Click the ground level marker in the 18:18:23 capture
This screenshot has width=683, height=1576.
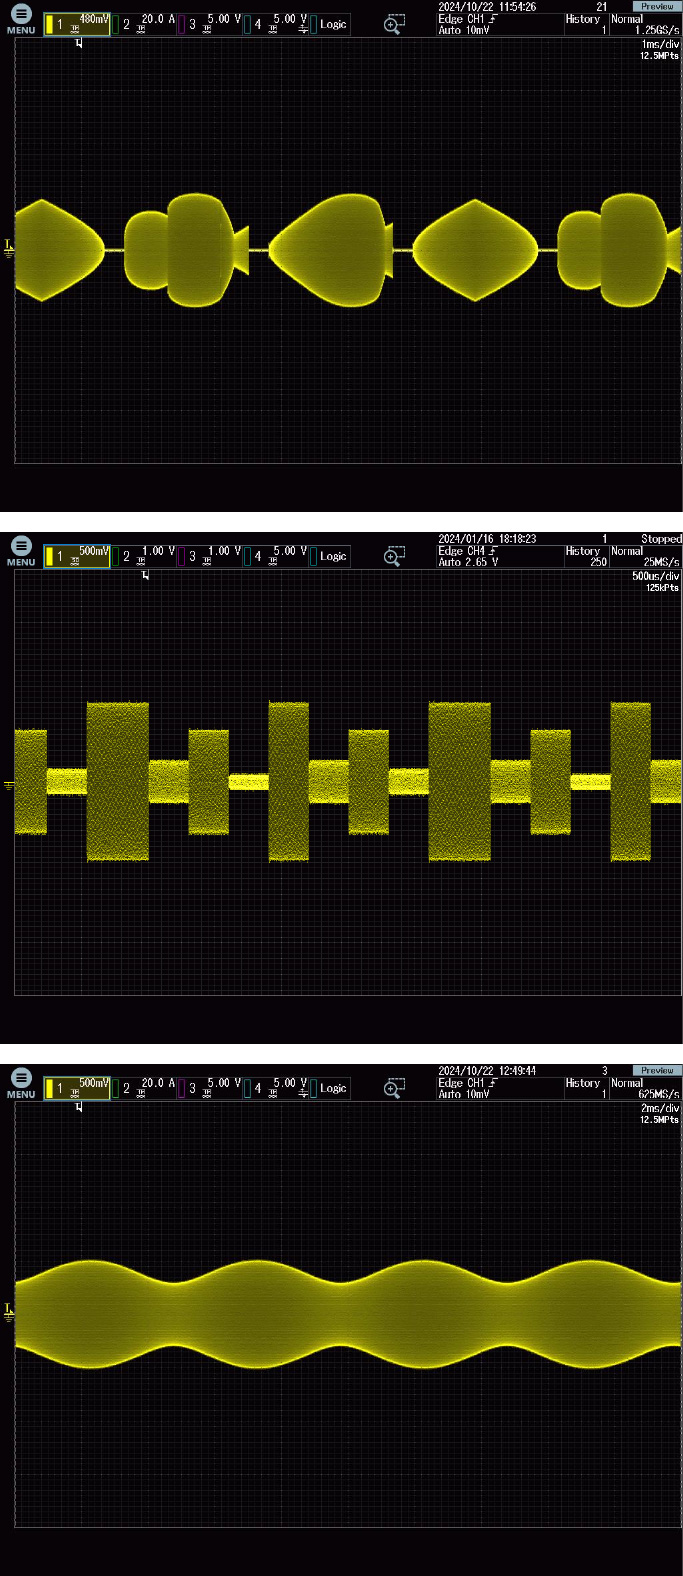(9, 786)
